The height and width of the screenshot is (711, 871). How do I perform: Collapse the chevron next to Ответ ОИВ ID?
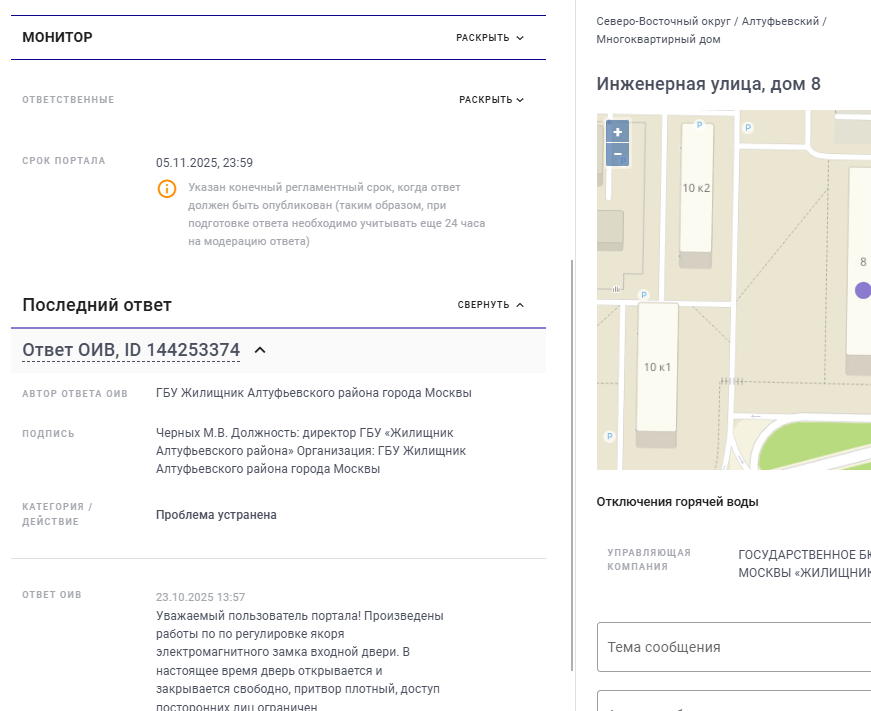coord(260,350)
